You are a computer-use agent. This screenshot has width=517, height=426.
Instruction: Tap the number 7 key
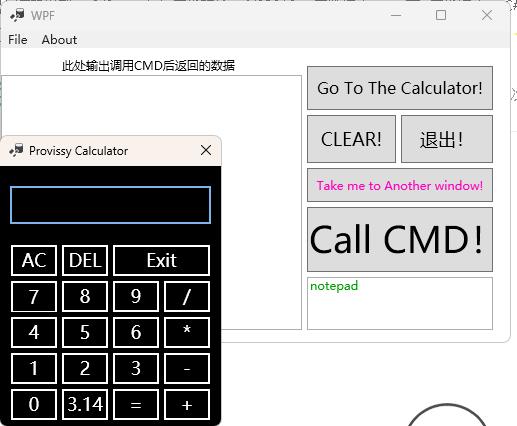pos(34,296)
